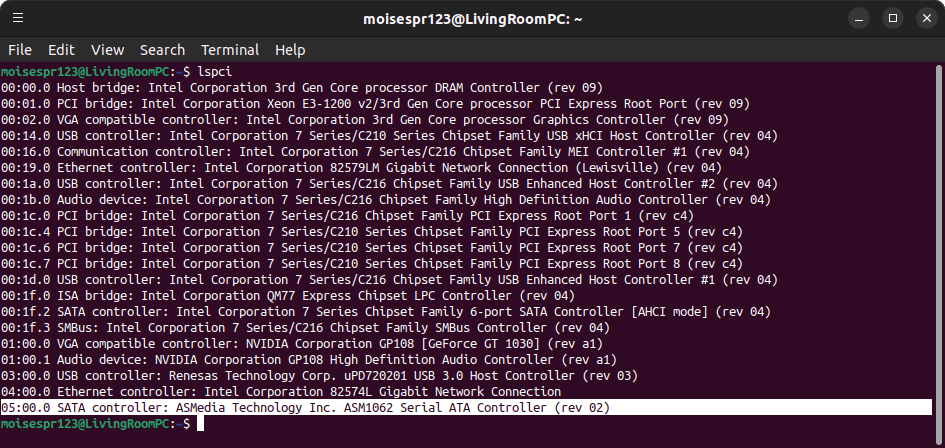Open the Terminal menu
The image size is (945, 448).
pos(230,50)
